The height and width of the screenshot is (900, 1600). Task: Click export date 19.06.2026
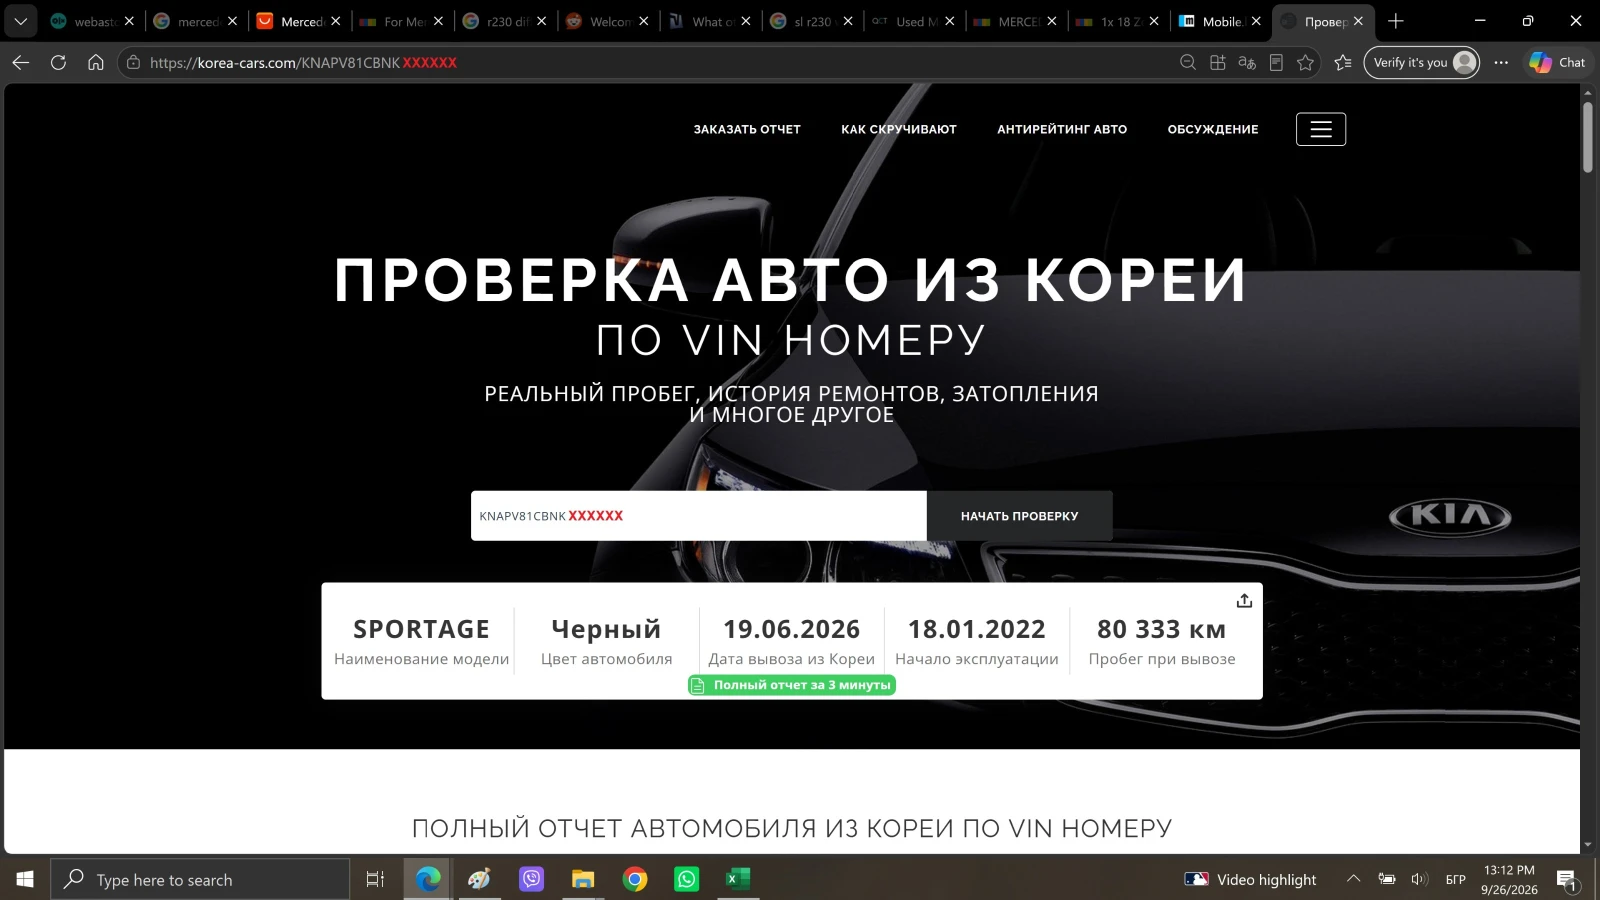pos(791,629)
